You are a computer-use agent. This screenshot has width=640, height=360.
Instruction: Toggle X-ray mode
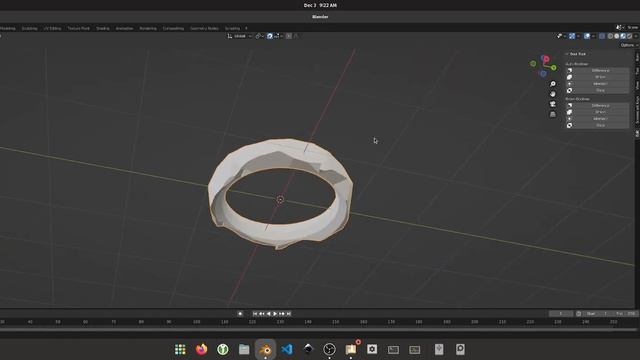(x=602, y=36)
